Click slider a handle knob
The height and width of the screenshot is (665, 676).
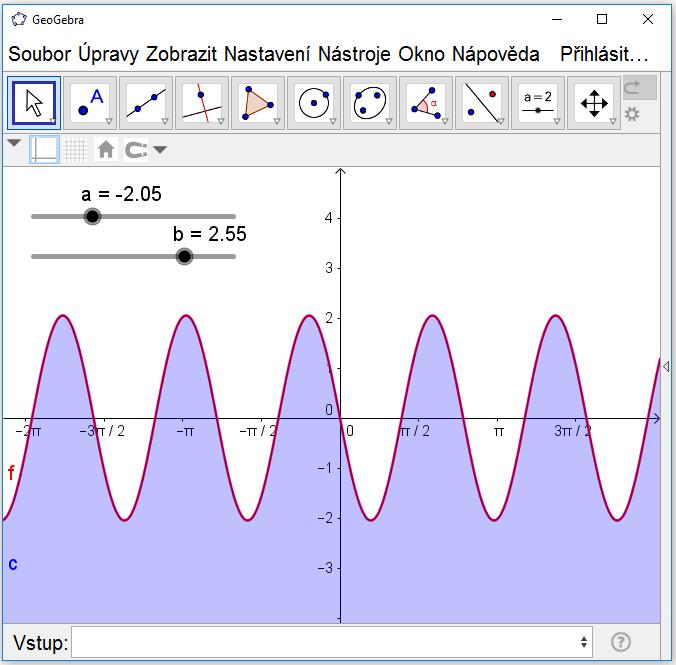coord(92,216)
